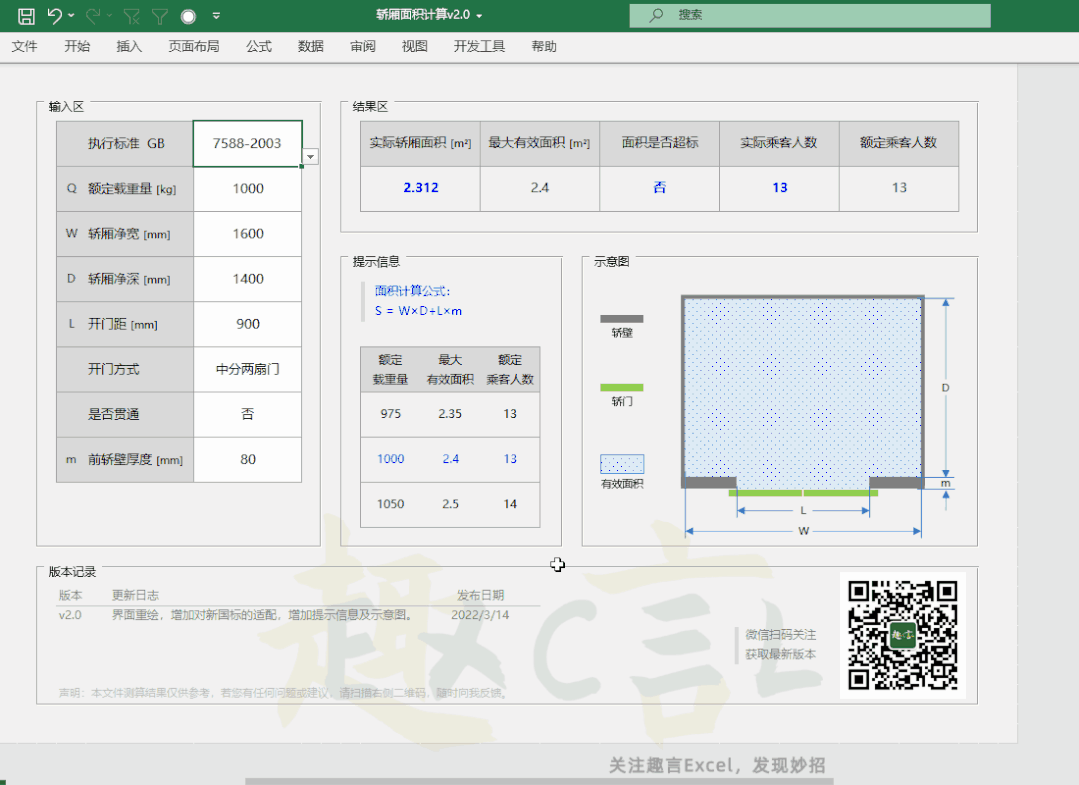Click the 最大有效面积 result value 2.4

pyautogui.click(x=540, y=188)
